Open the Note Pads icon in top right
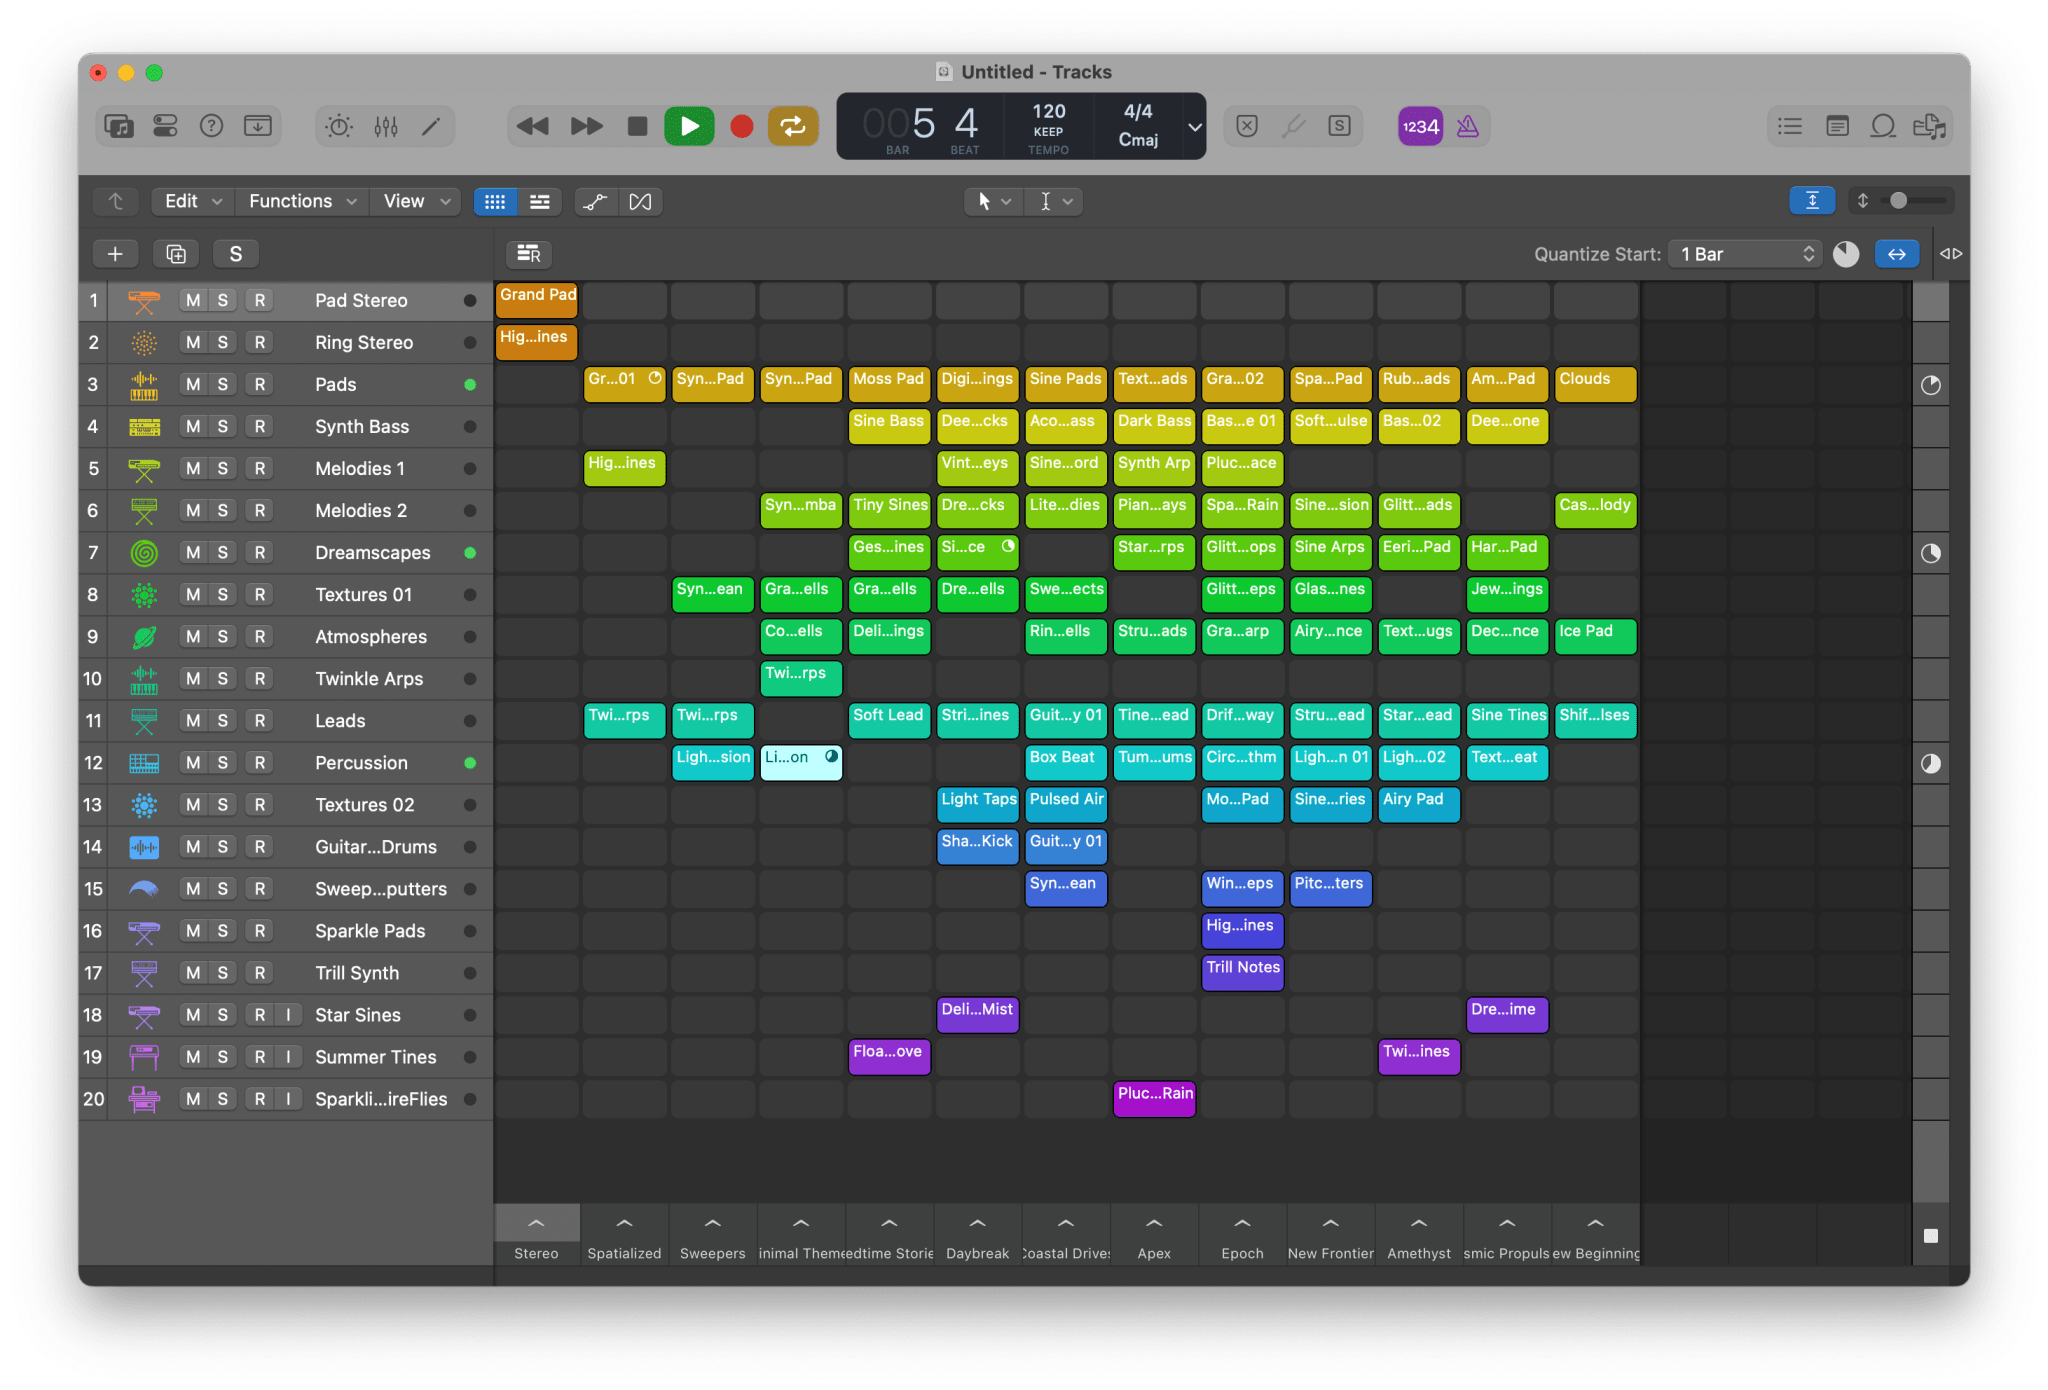 (x=1837, y=126)
